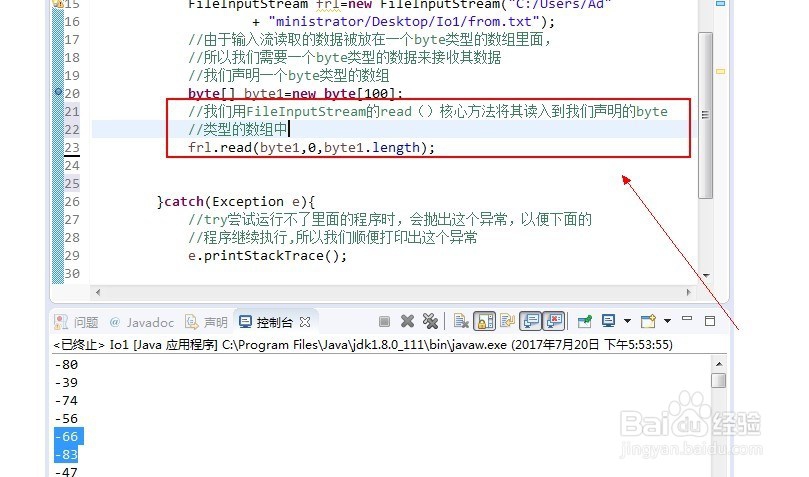Click line number 23 in the gutter
Image resolution: width=809 pixels, height=477 pixels.
pyautogui.click(x=72, y=148)
